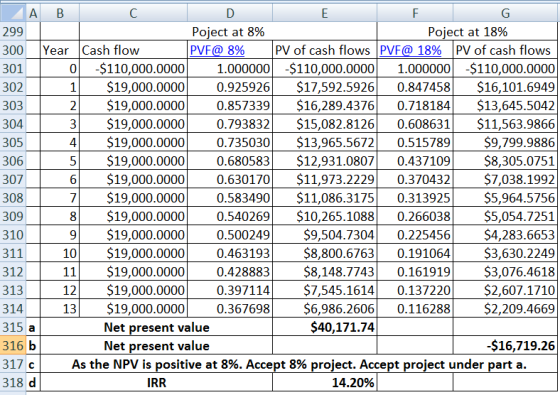Image resolution: width=560 pixels, height=395 pixels.
Task: Click cell value $9,504.7304
Action: click(325, 235)
